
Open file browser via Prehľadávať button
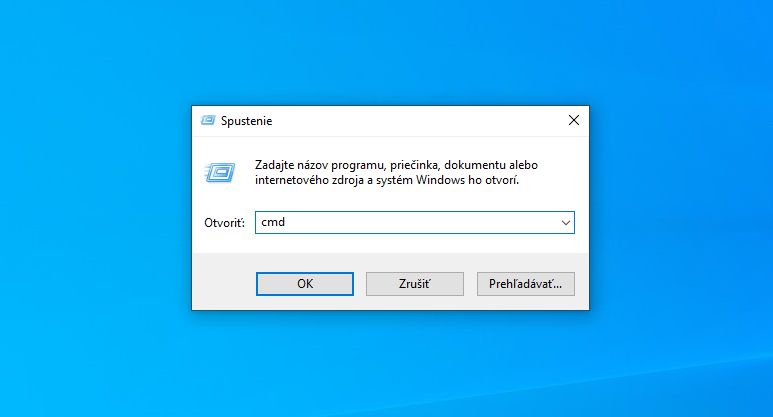click(x=526, y=284)
